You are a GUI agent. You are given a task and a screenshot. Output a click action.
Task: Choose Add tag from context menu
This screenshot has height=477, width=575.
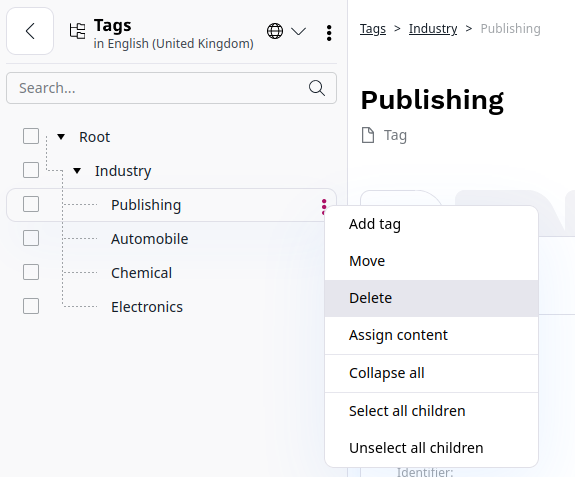[x=431, y=224]
